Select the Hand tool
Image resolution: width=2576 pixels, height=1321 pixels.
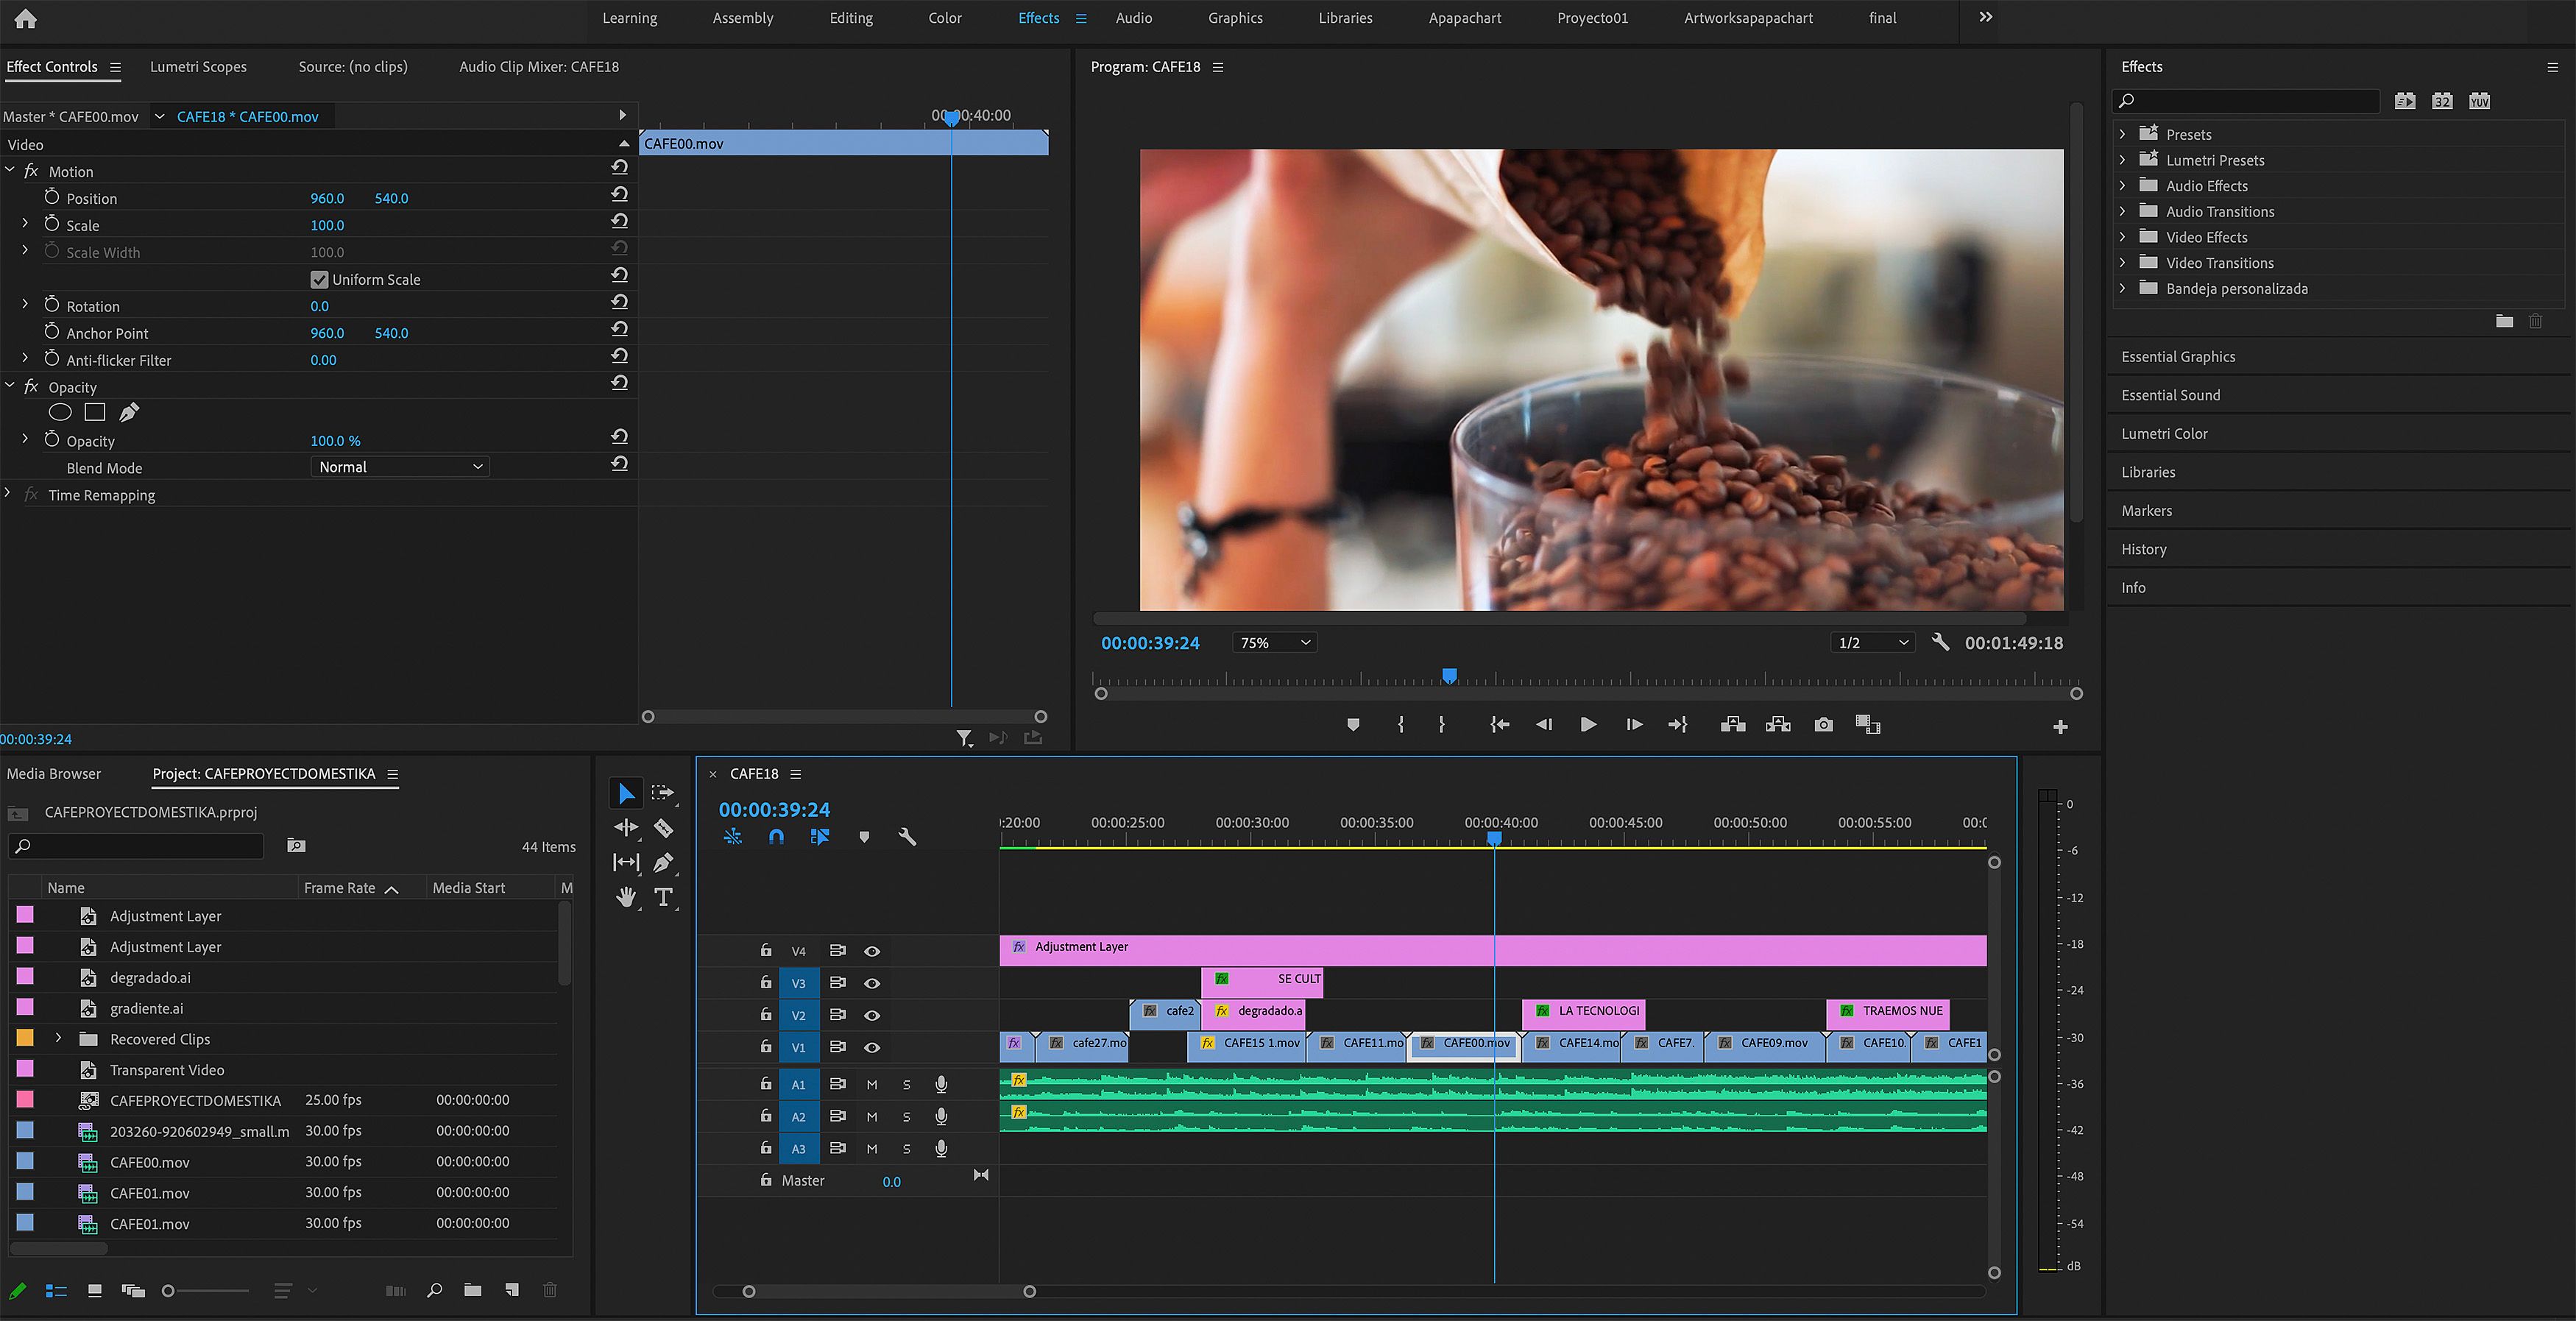click(626, 897)
